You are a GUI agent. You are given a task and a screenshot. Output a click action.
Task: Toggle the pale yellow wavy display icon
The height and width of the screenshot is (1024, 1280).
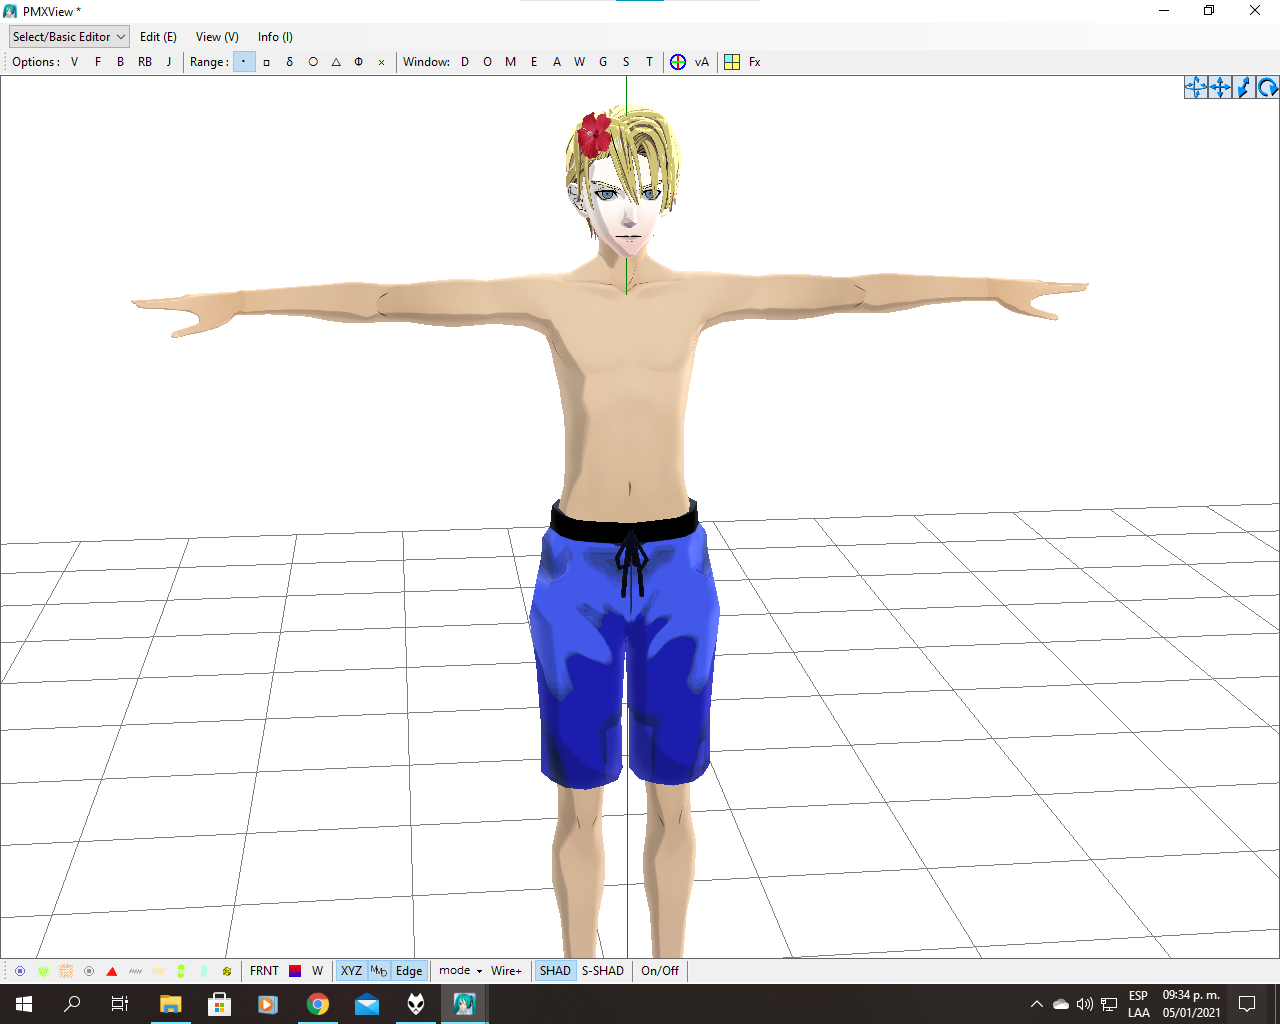158,971
